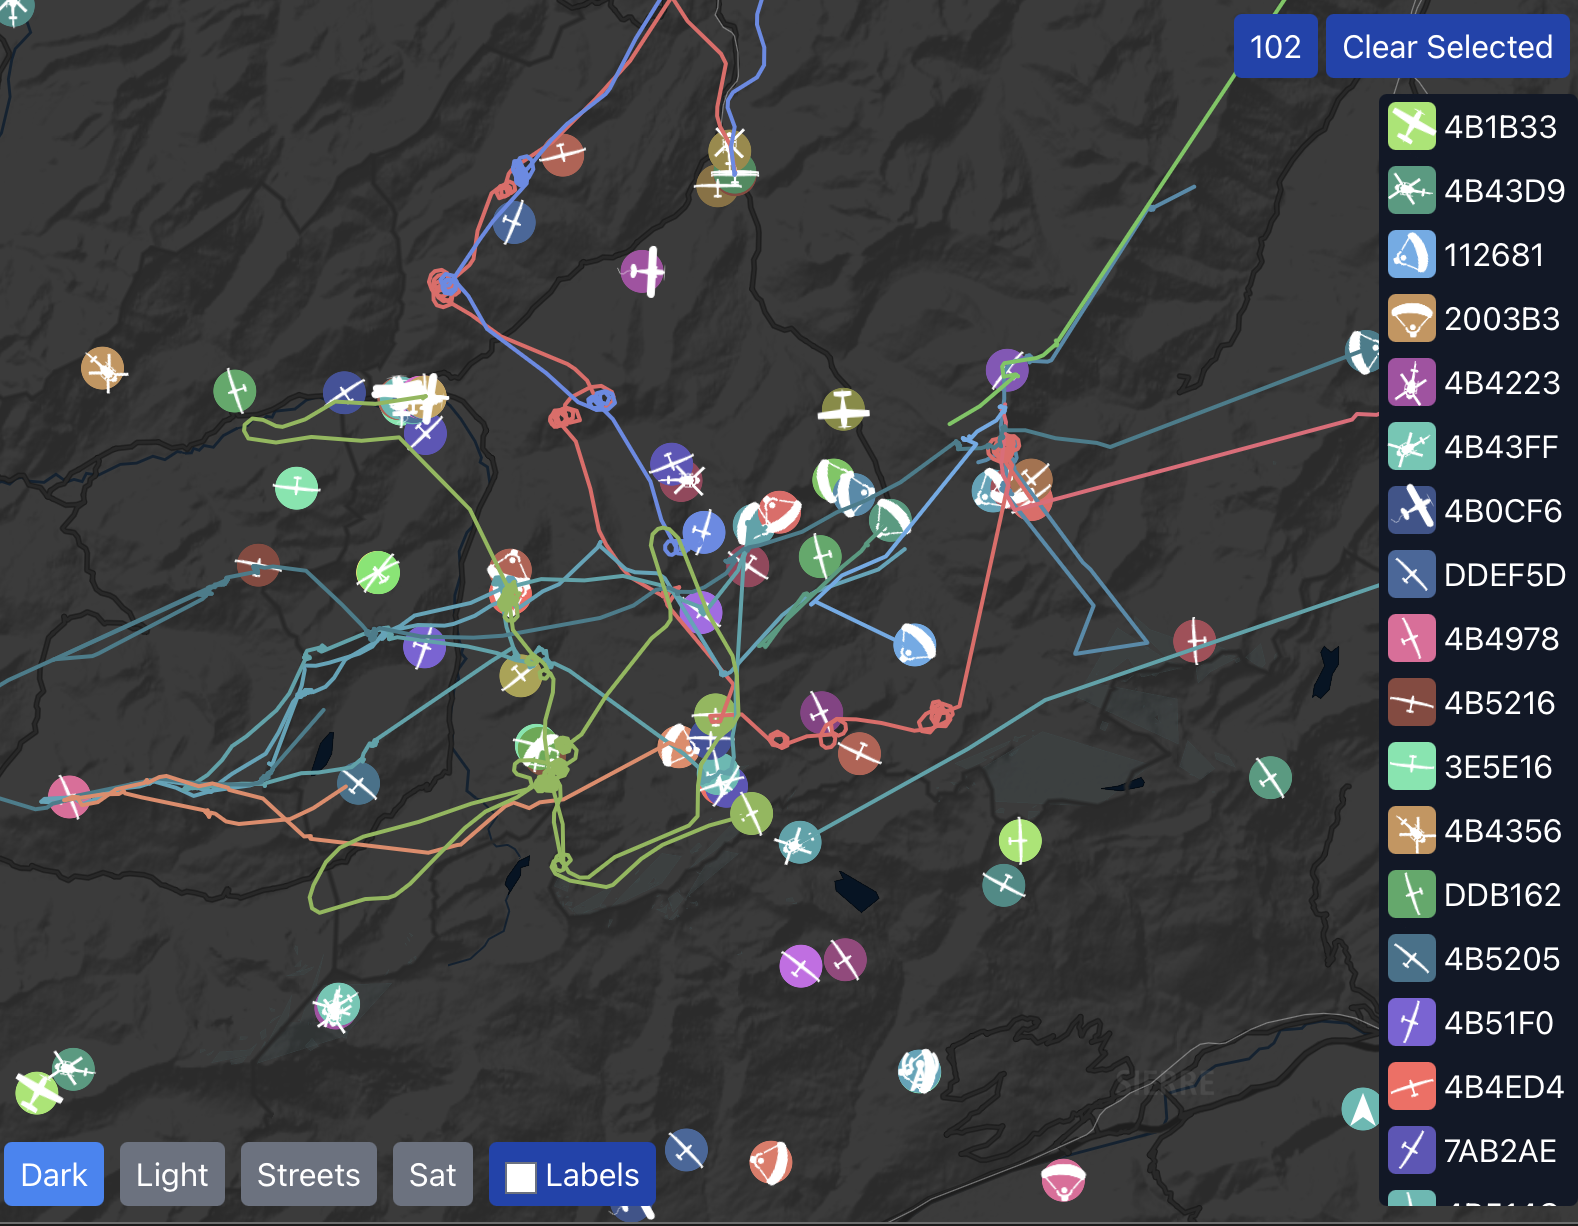Screen dimensions: 1578x1226
Task: Select the 112681 paraglider icon
Action: (x=1411, y=255)
